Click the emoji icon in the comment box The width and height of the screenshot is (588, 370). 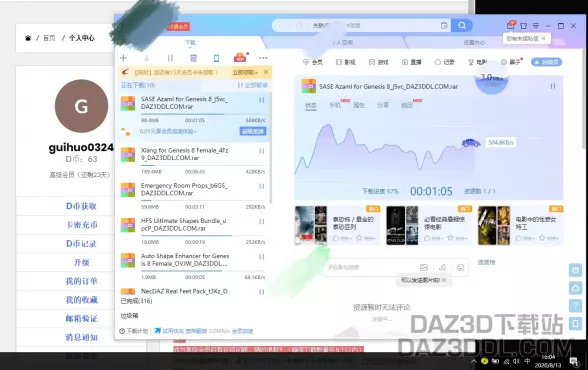tap(460, 267)
